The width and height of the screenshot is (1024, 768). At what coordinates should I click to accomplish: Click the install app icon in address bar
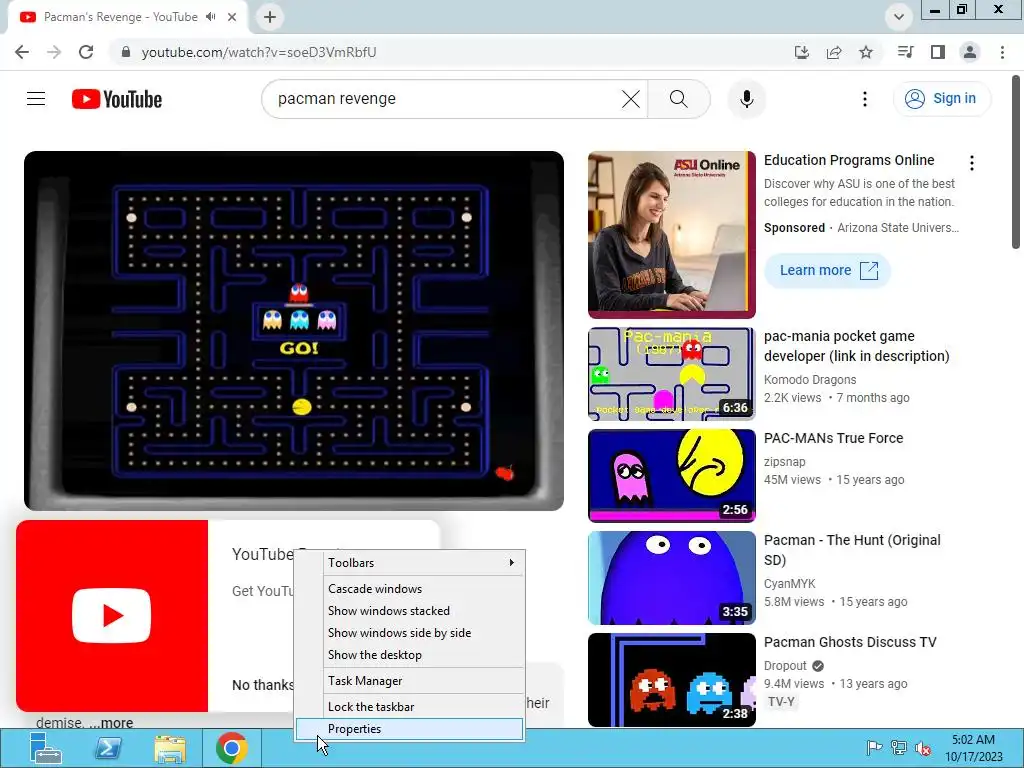tap(801, 52)
